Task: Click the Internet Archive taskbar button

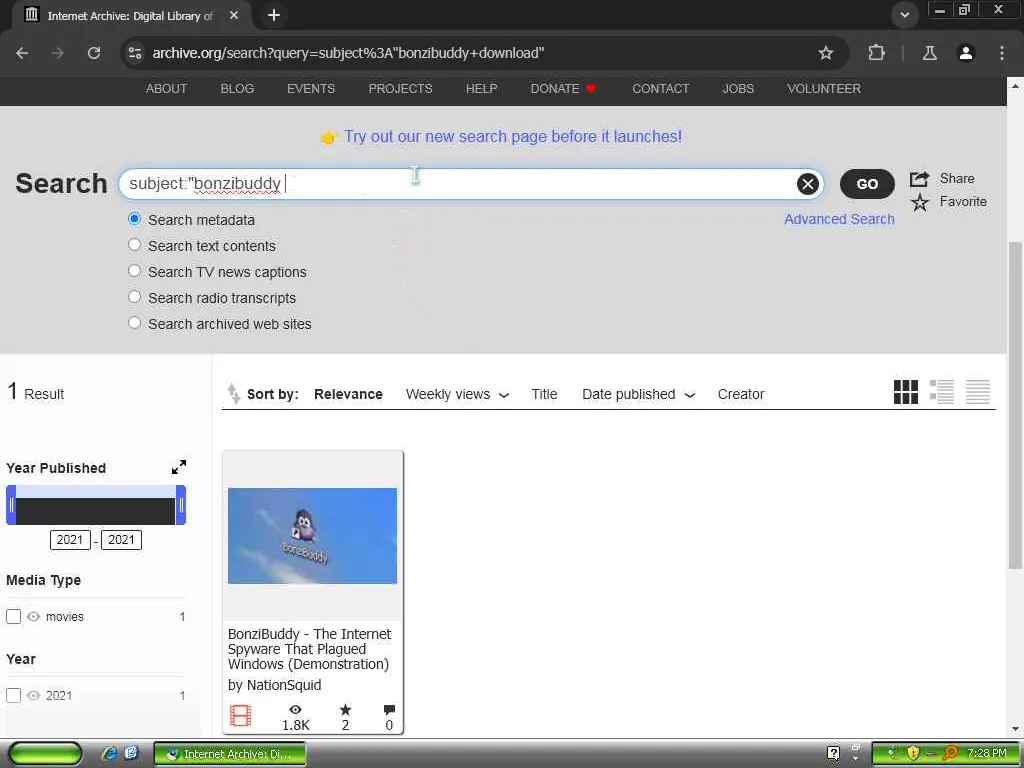Action: coord(230,754)
